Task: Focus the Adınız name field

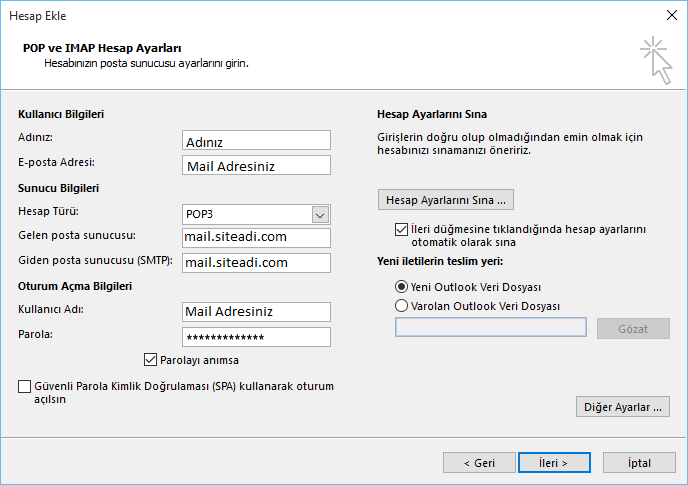Action: 256,140
